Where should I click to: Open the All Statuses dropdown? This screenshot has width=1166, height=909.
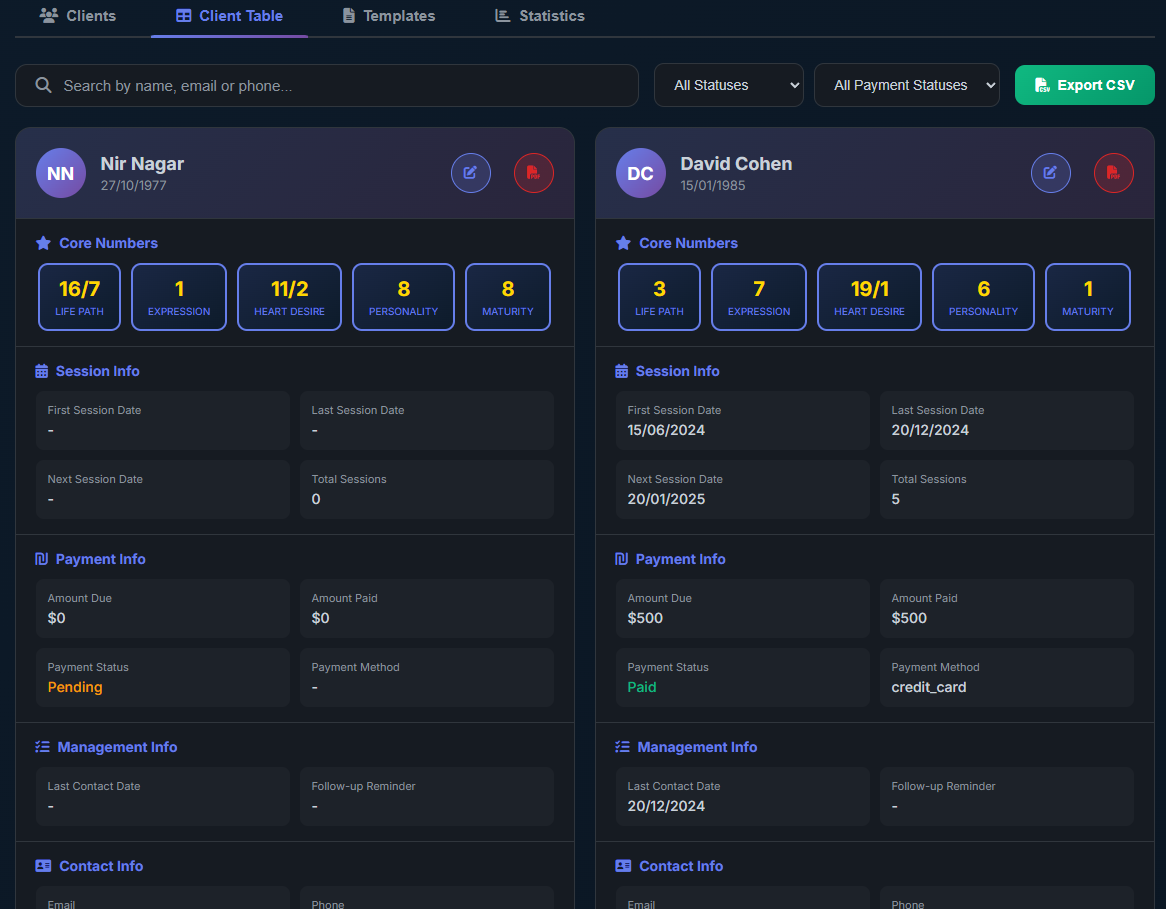point(728,86)
